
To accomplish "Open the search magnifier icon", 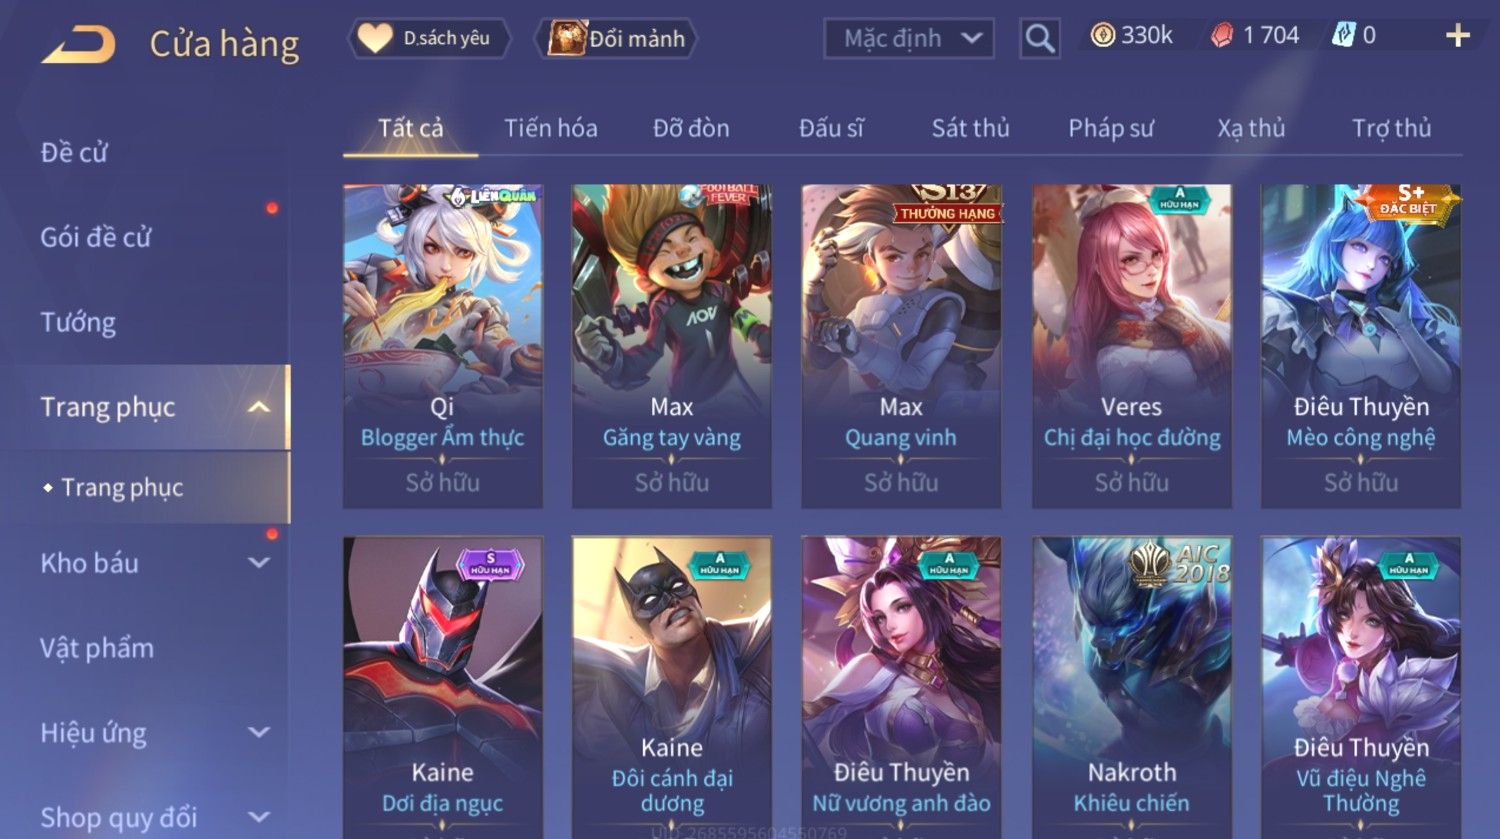I will coord(1040,39).
